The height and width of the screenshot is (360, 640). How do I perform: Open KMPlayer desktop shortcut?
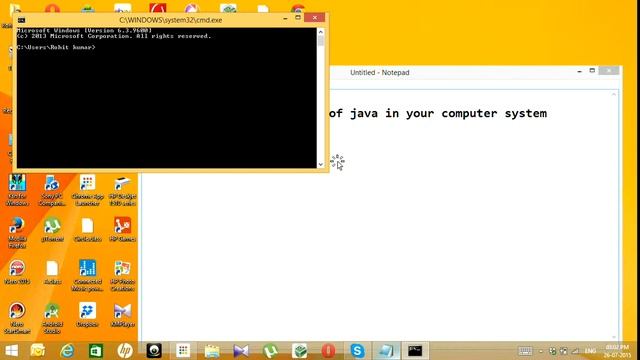(x=122, y=314)
